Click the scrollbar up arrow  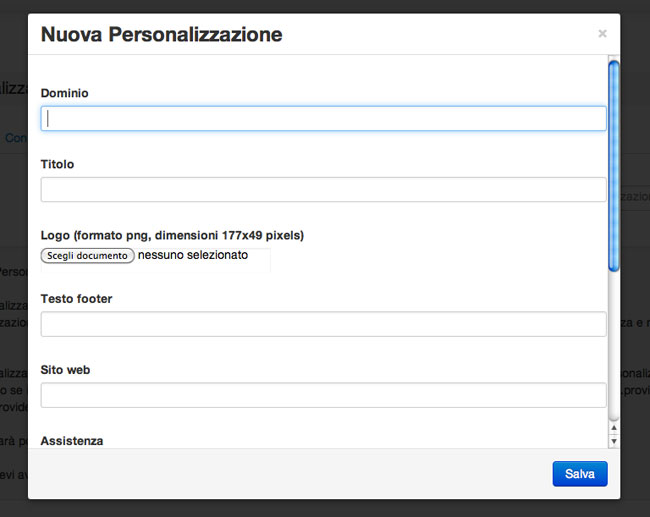614,428
